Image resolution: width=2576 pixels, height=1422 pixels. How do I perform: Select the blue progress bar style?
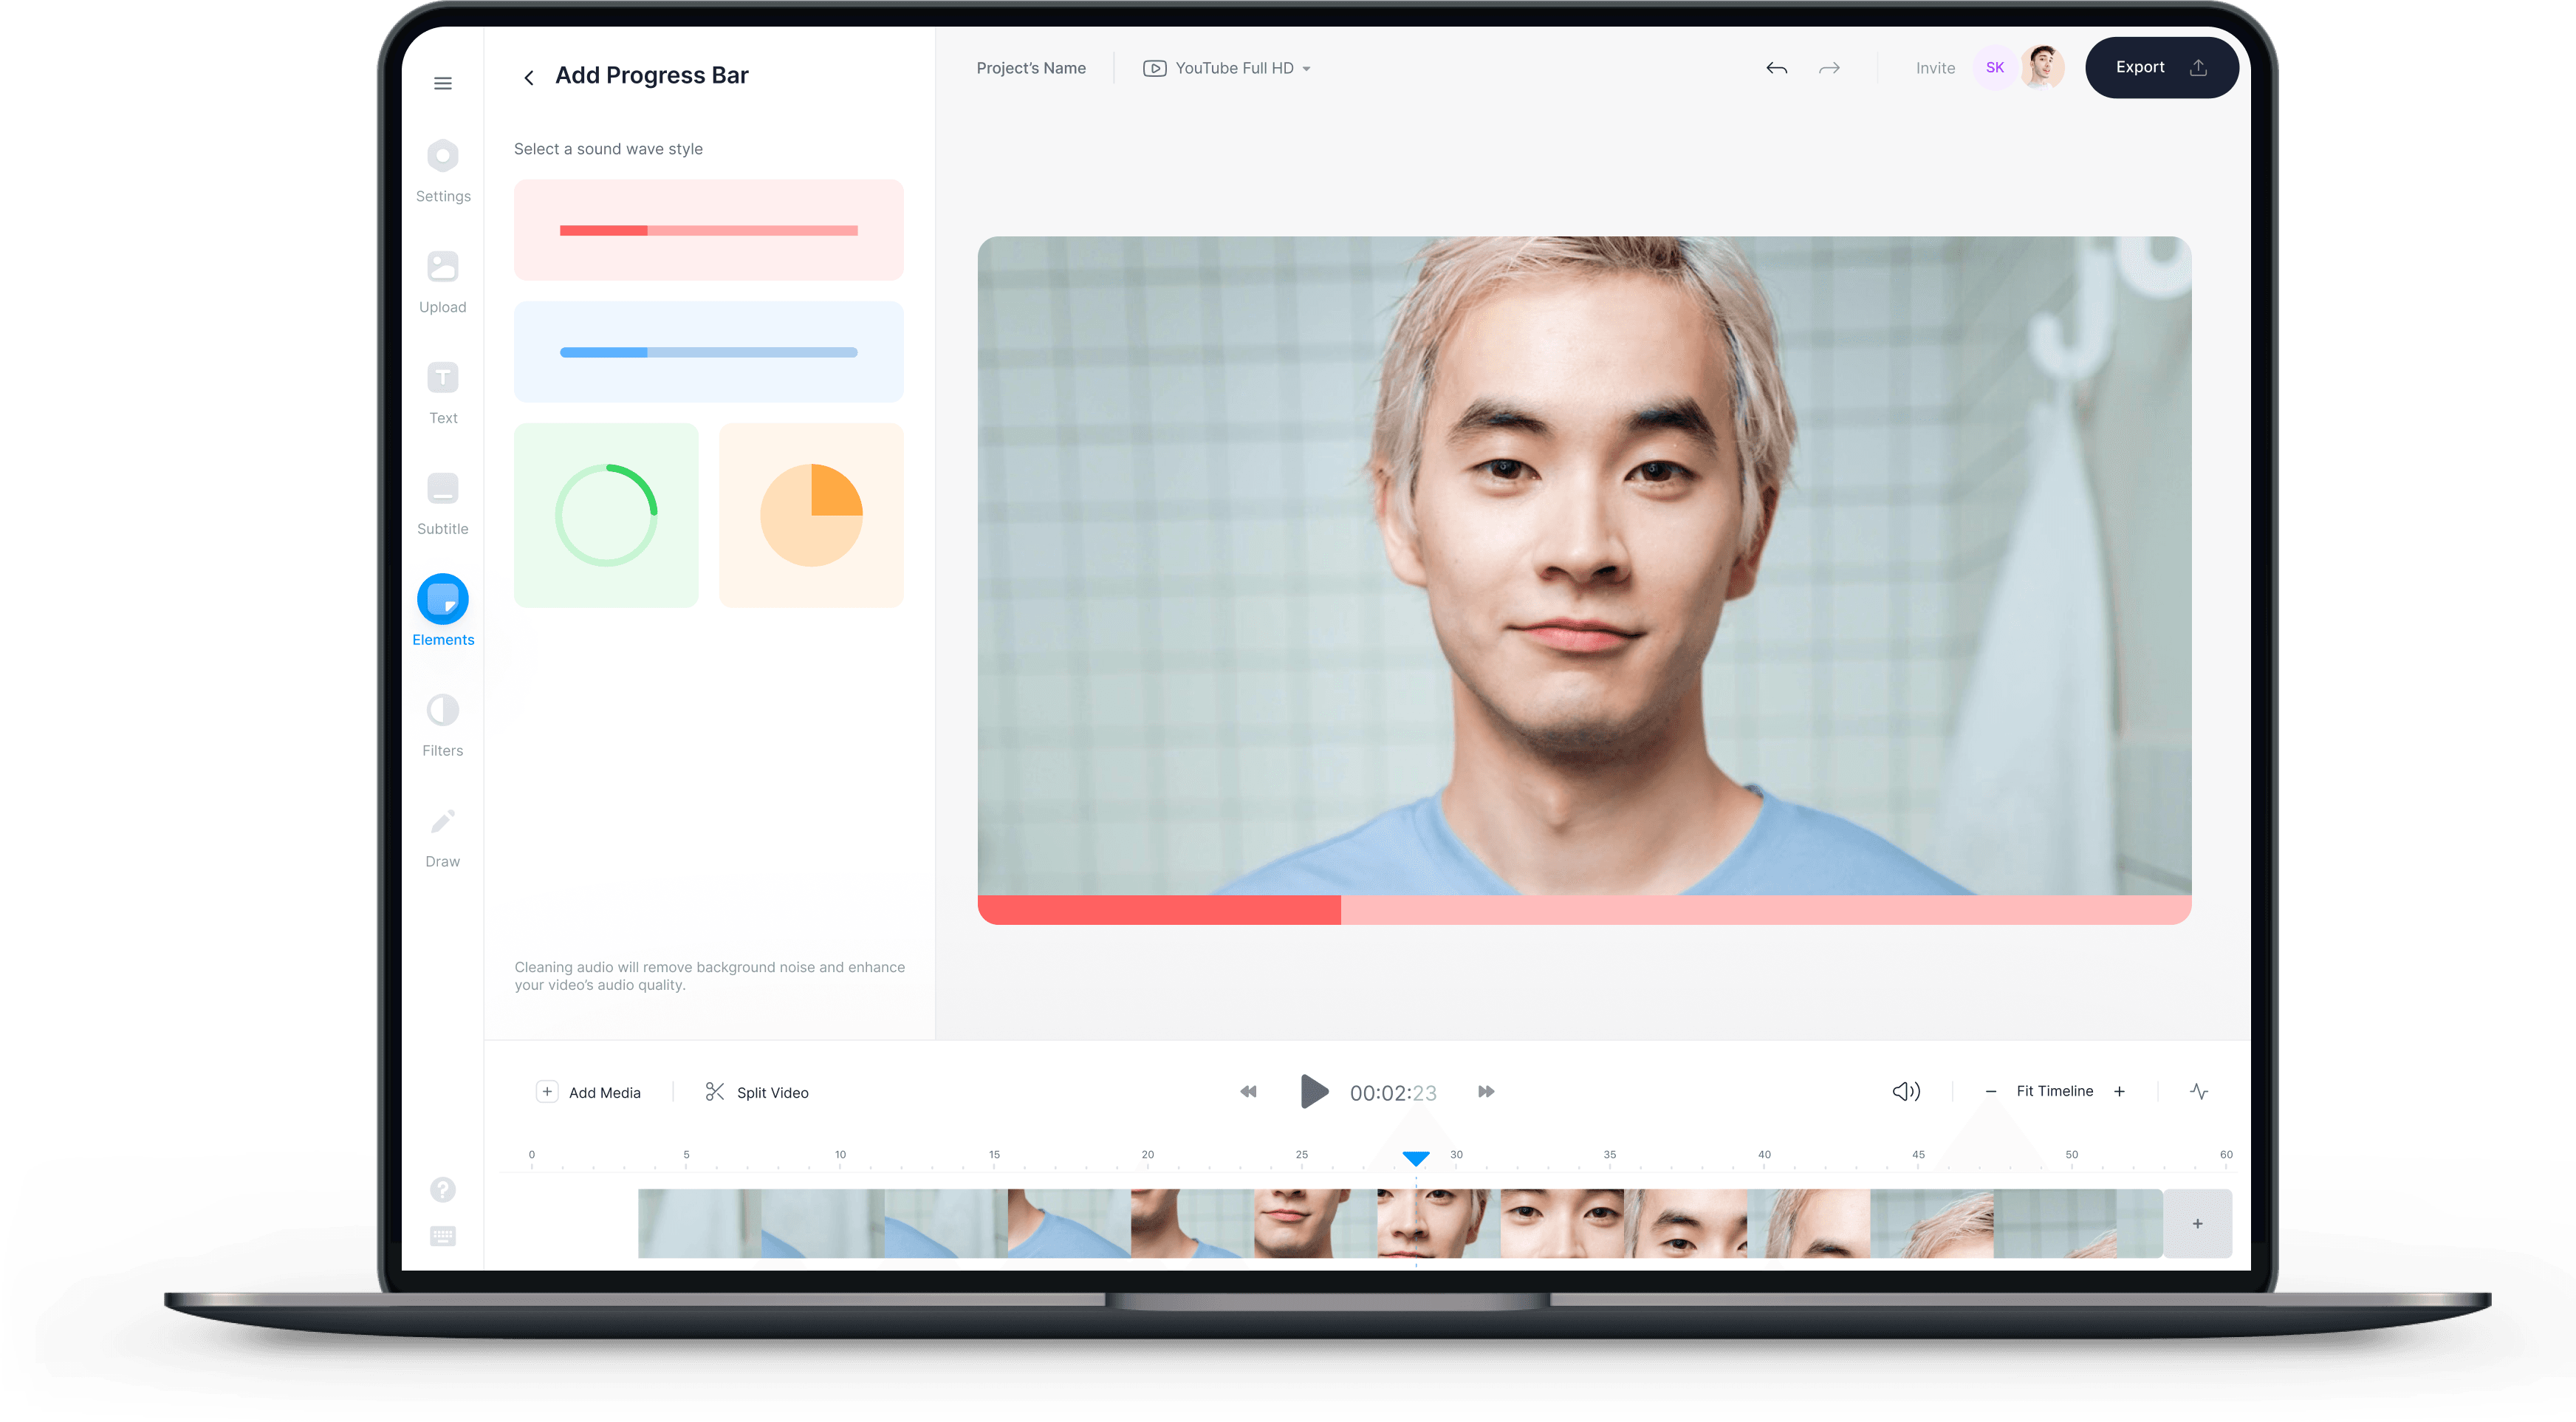[708, 351]
